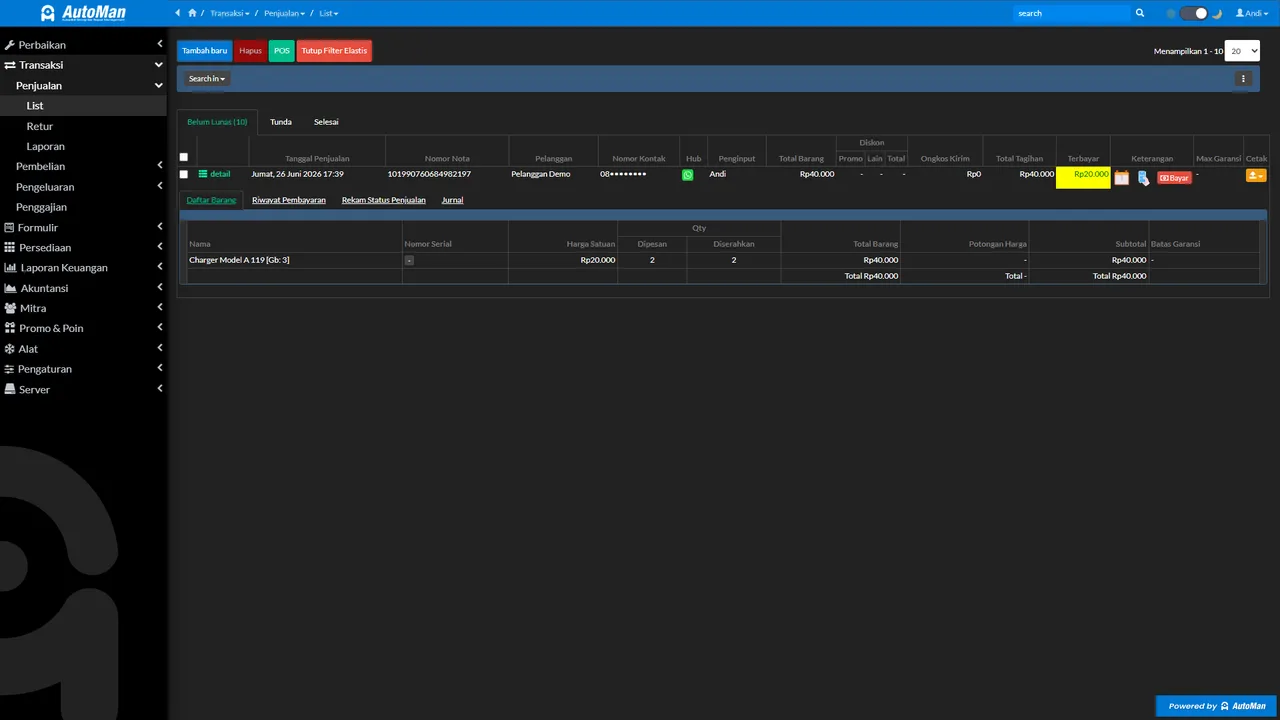The height and width of the screenshot is (720, 1280).
Task: Click the Akuntansi arrows icon
Action: pos(10,288)
